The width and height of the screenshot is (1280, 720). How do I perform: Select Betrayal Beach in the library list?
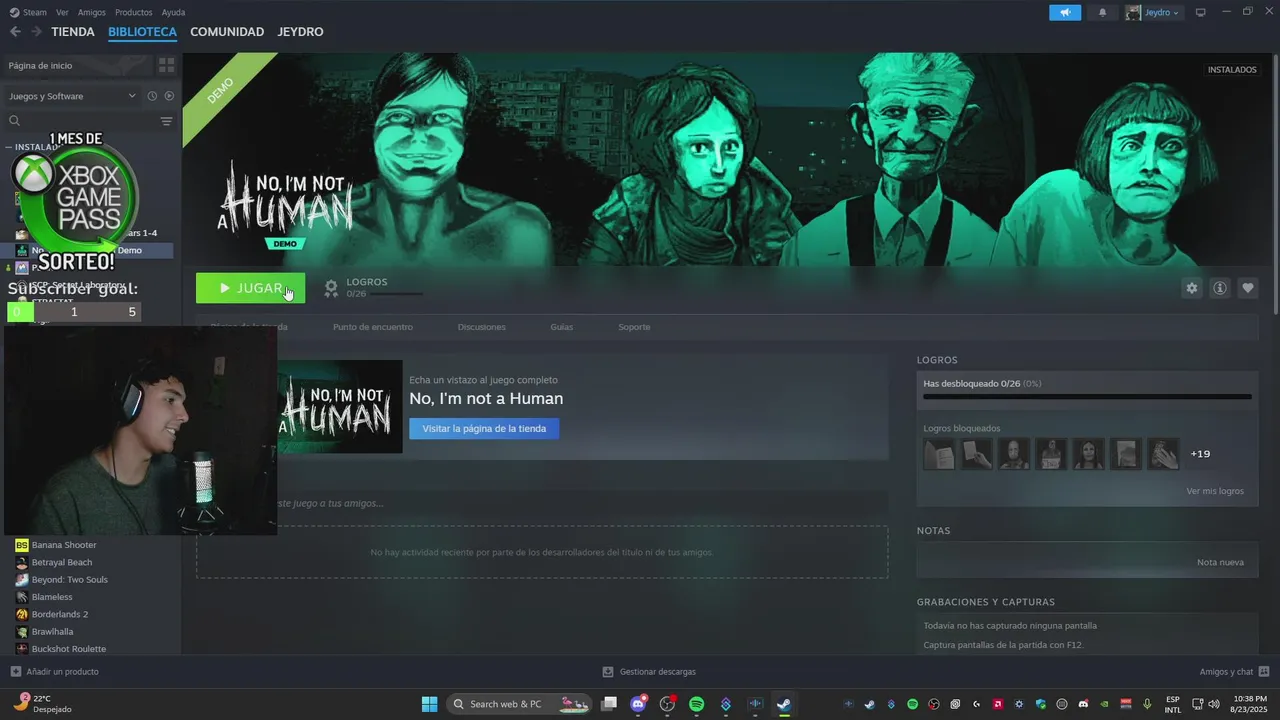click(62, 562)
